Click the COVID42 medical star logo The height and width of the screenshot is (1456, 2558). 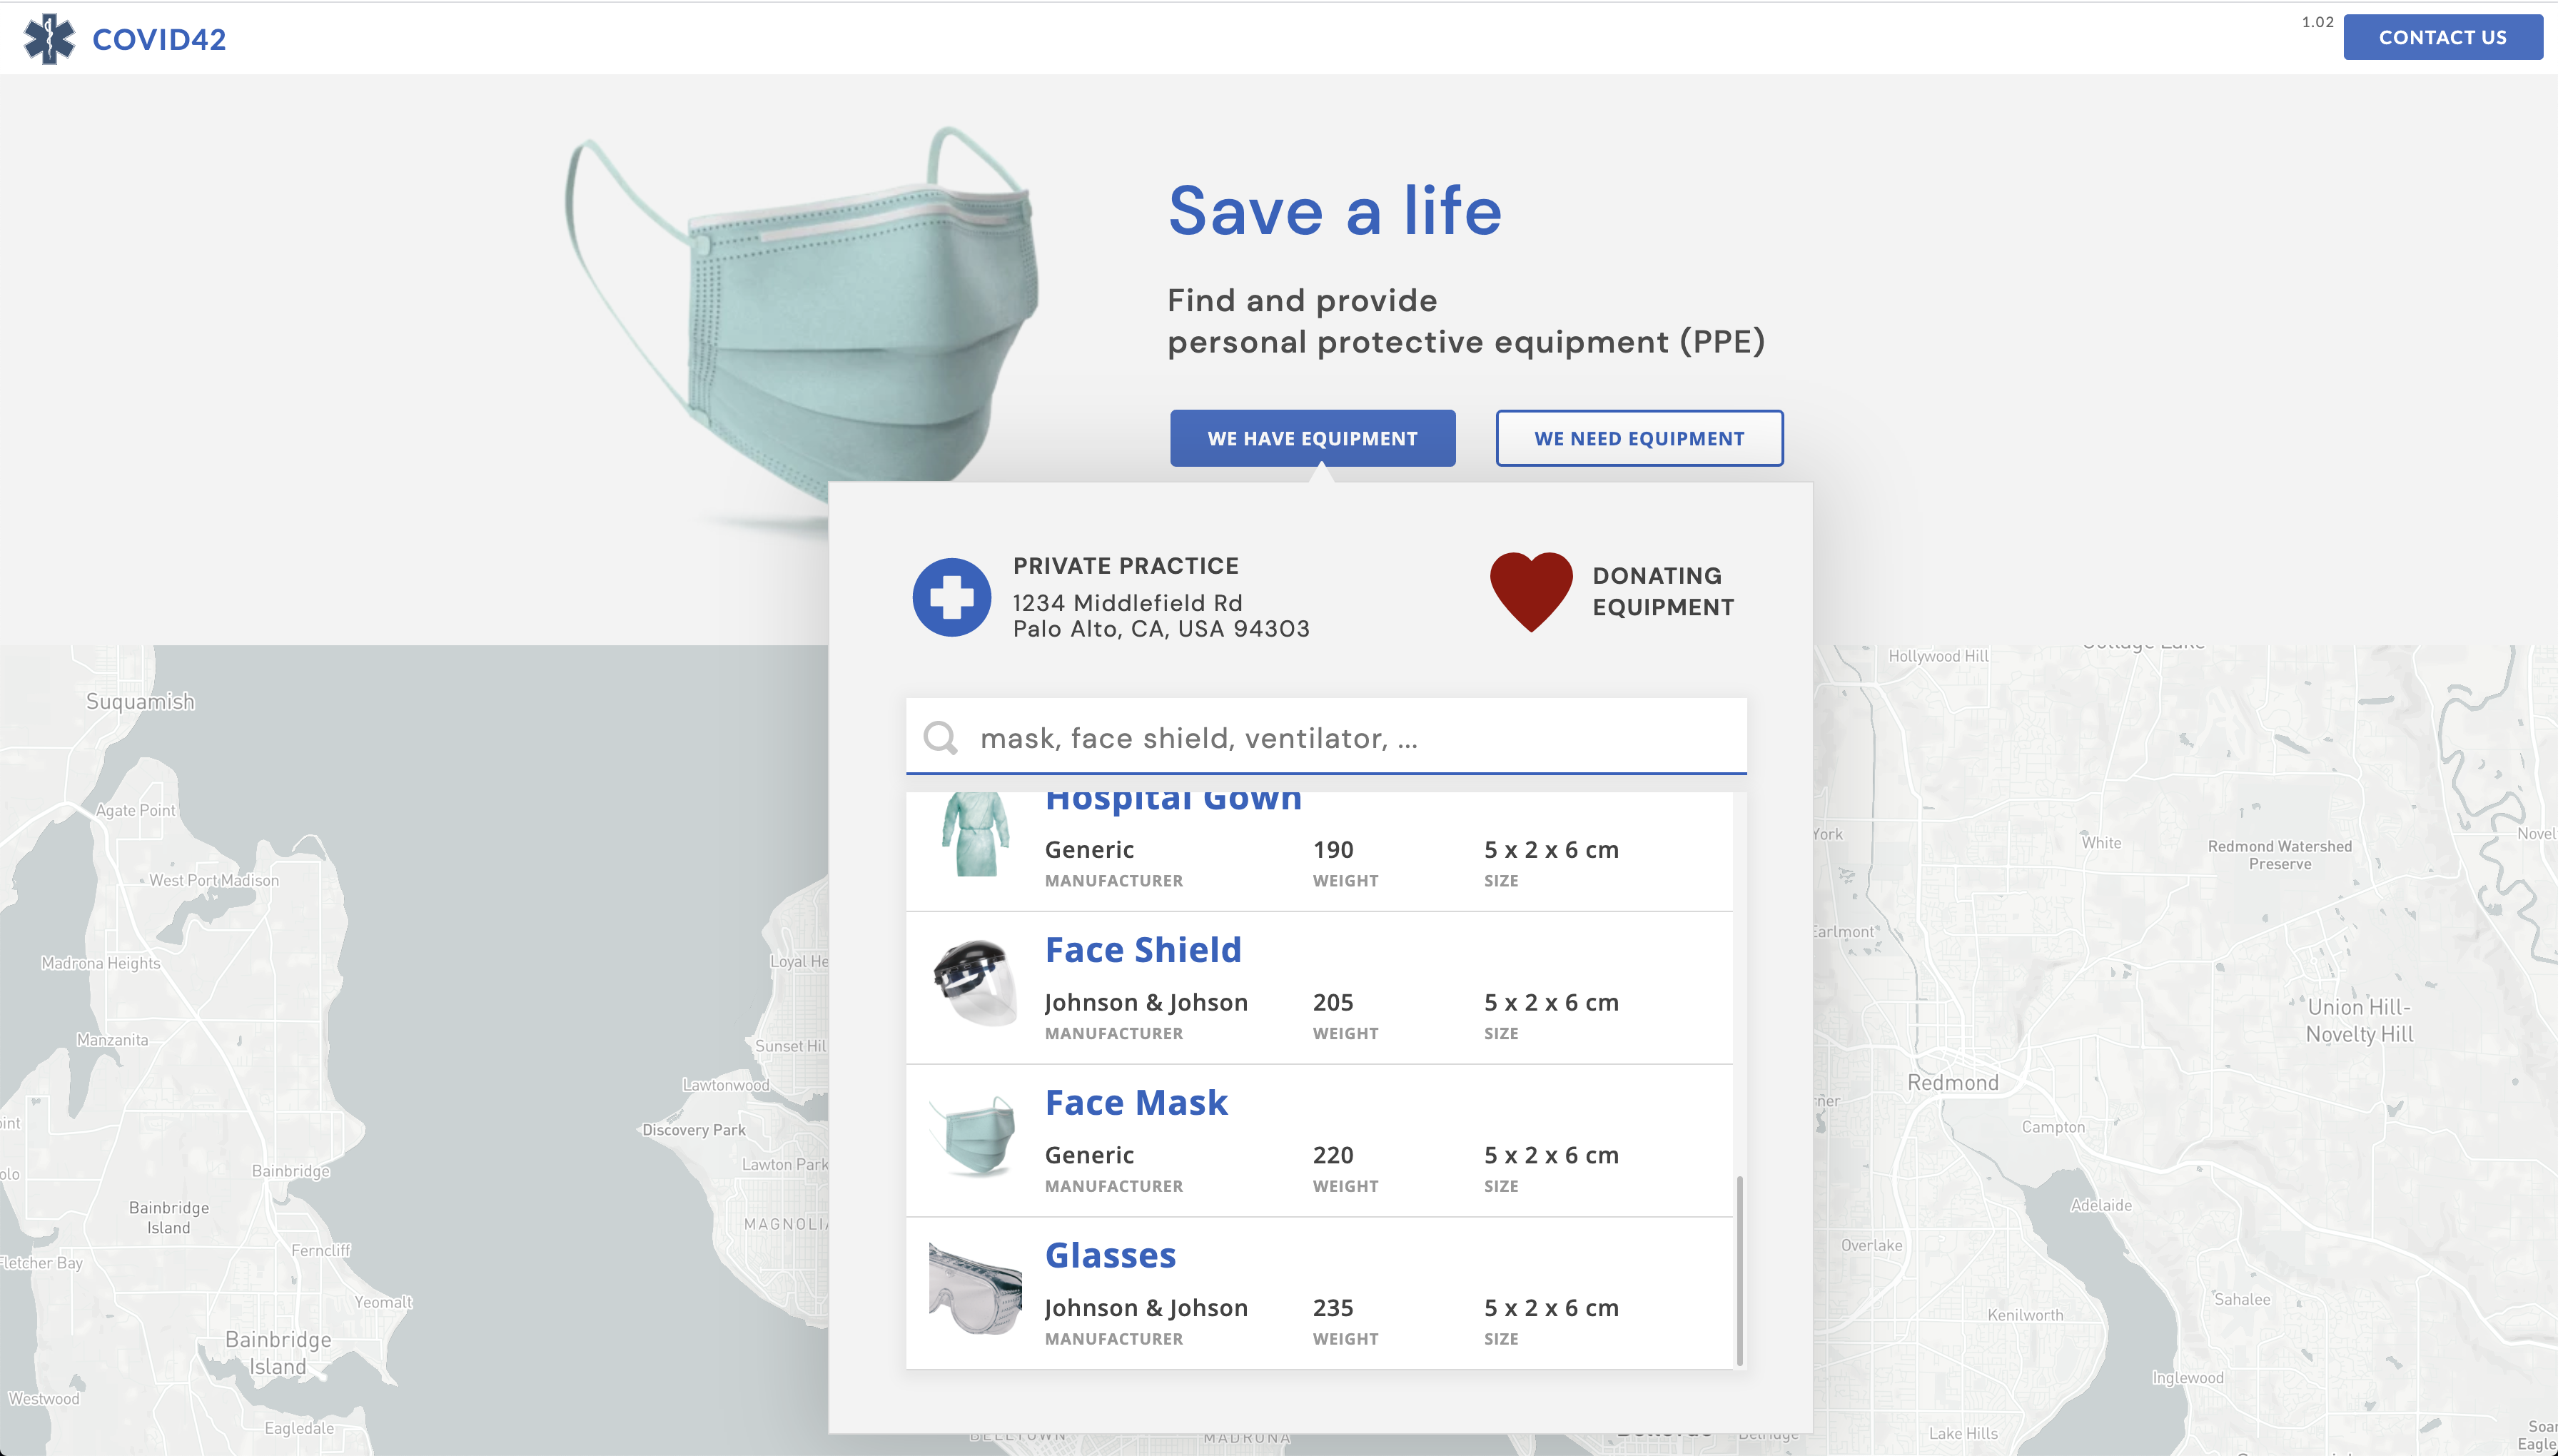49,39
